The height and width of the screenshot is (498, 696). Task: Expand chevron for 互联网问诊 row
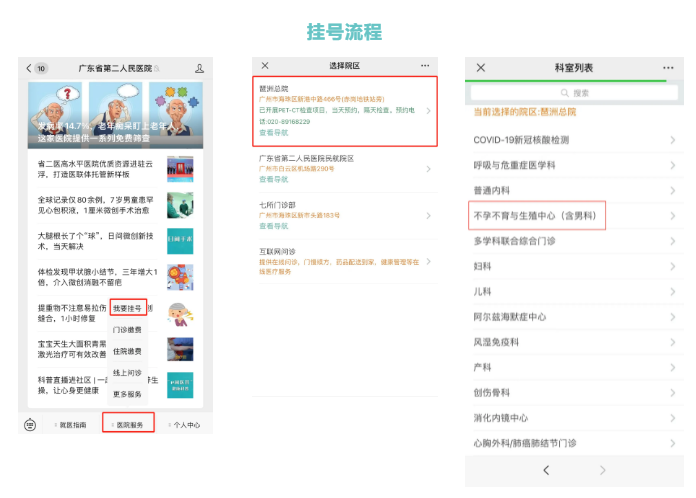[428, 261]
